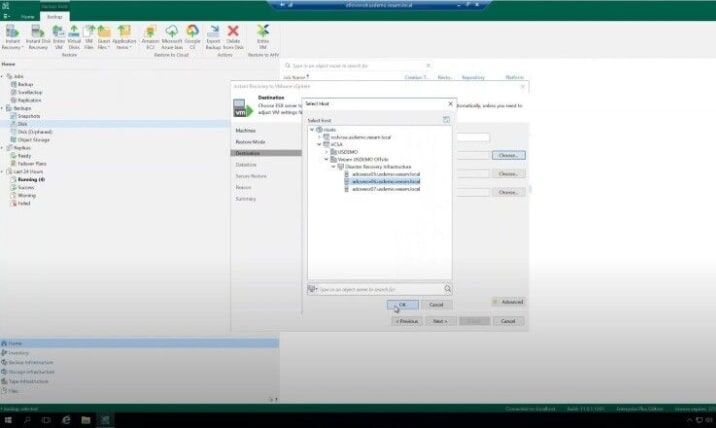
Task: Select the last ESXi host under Disaster Recovery Infrastructure
Action: pos(386,189)
